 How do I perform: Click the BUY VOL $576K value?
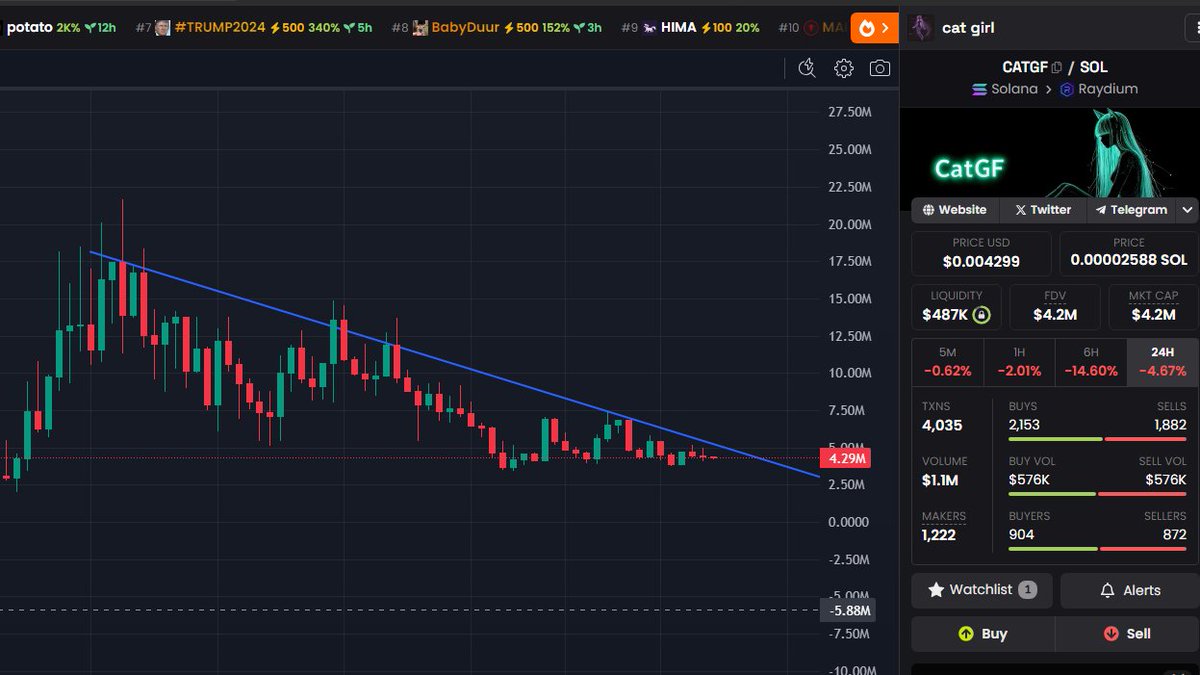pos(1029,480)
